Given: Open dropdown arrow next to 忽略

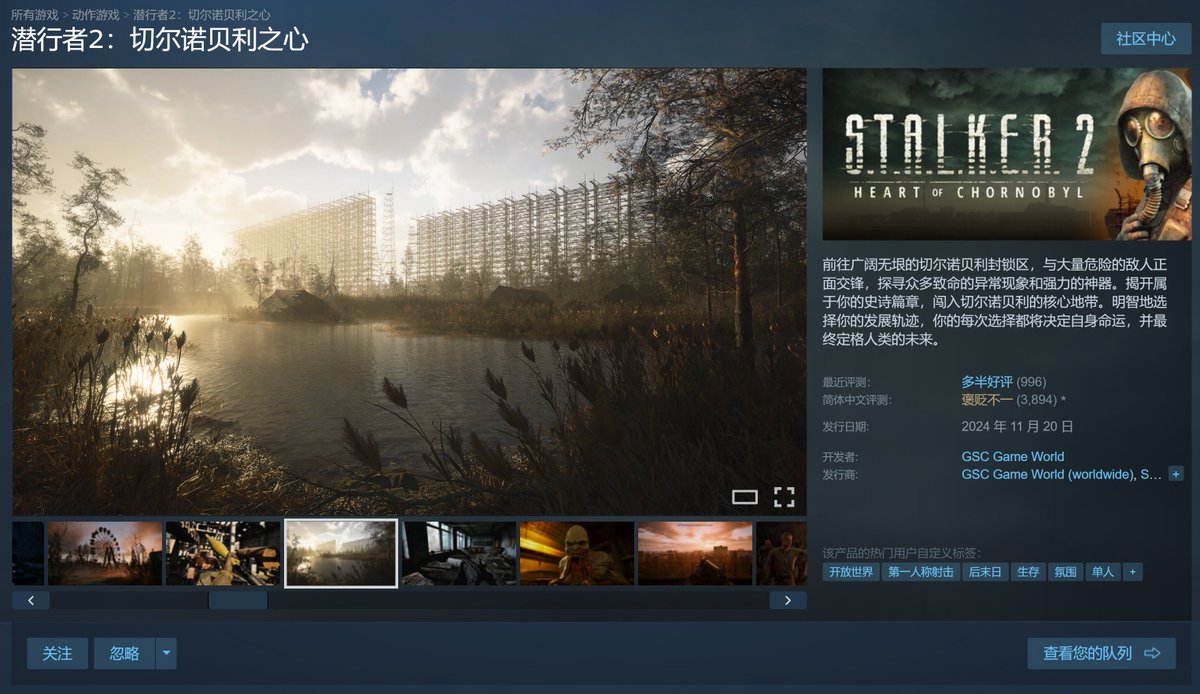Looking at the screenshot, I should coord(166,653).
